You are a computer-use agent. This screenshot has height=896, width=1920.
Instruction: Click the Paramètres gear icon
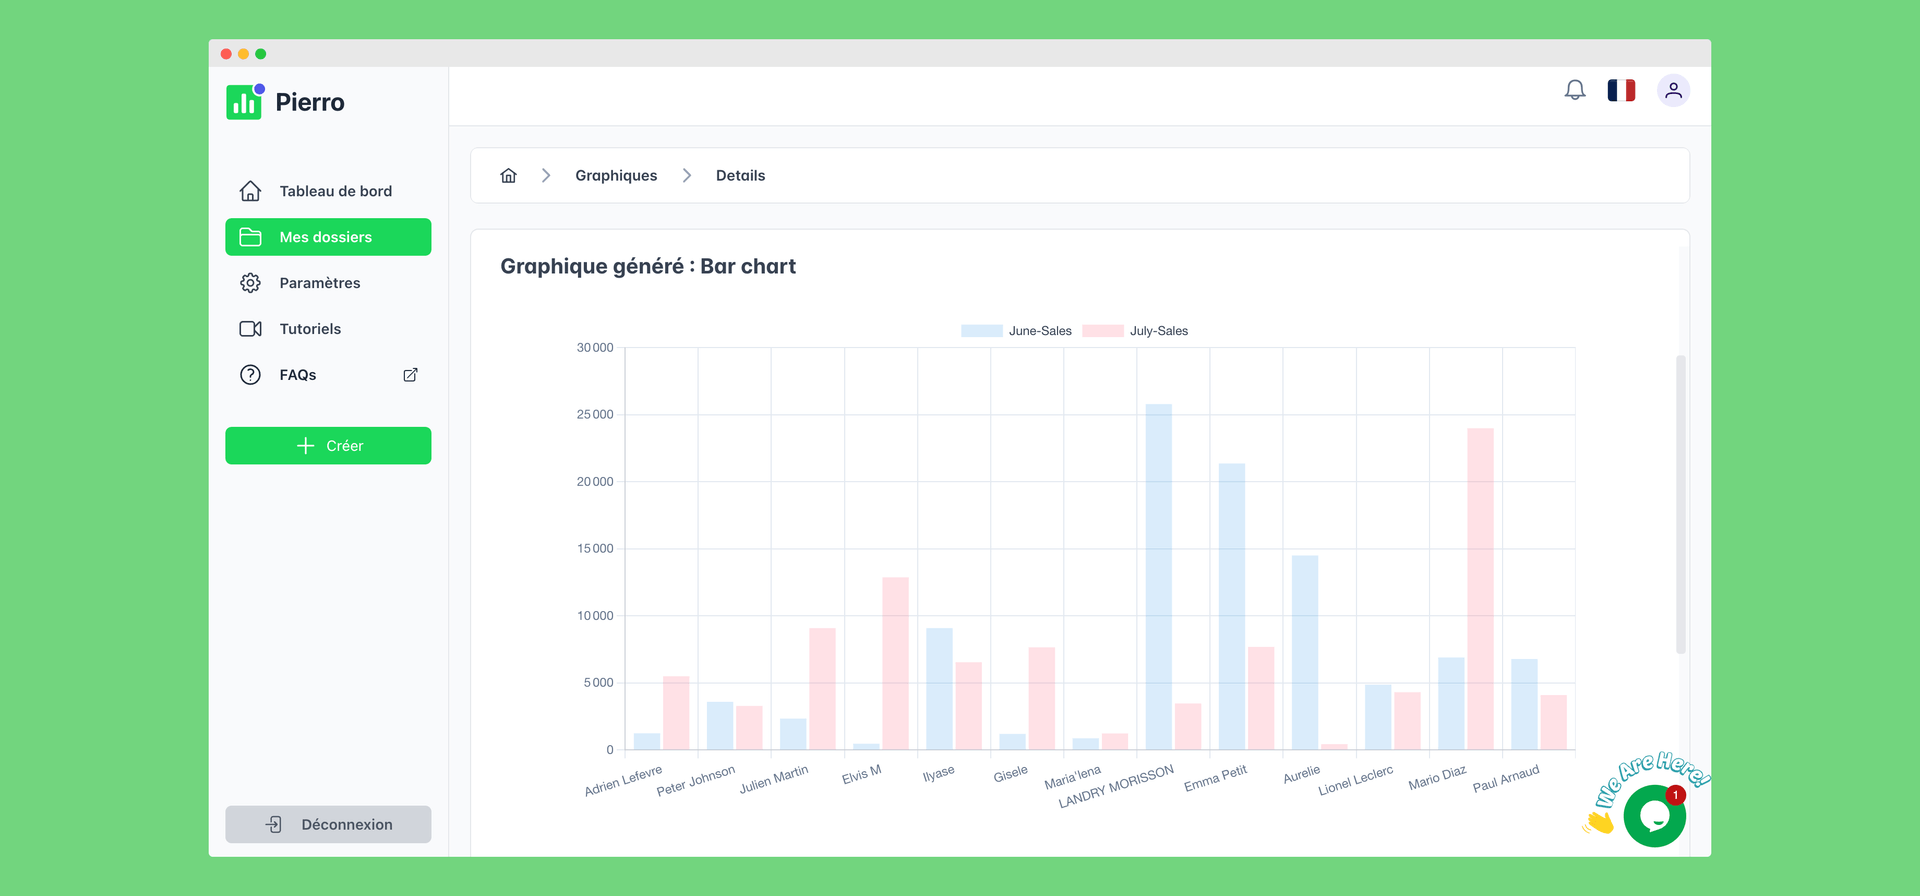[x=251, y=283]
